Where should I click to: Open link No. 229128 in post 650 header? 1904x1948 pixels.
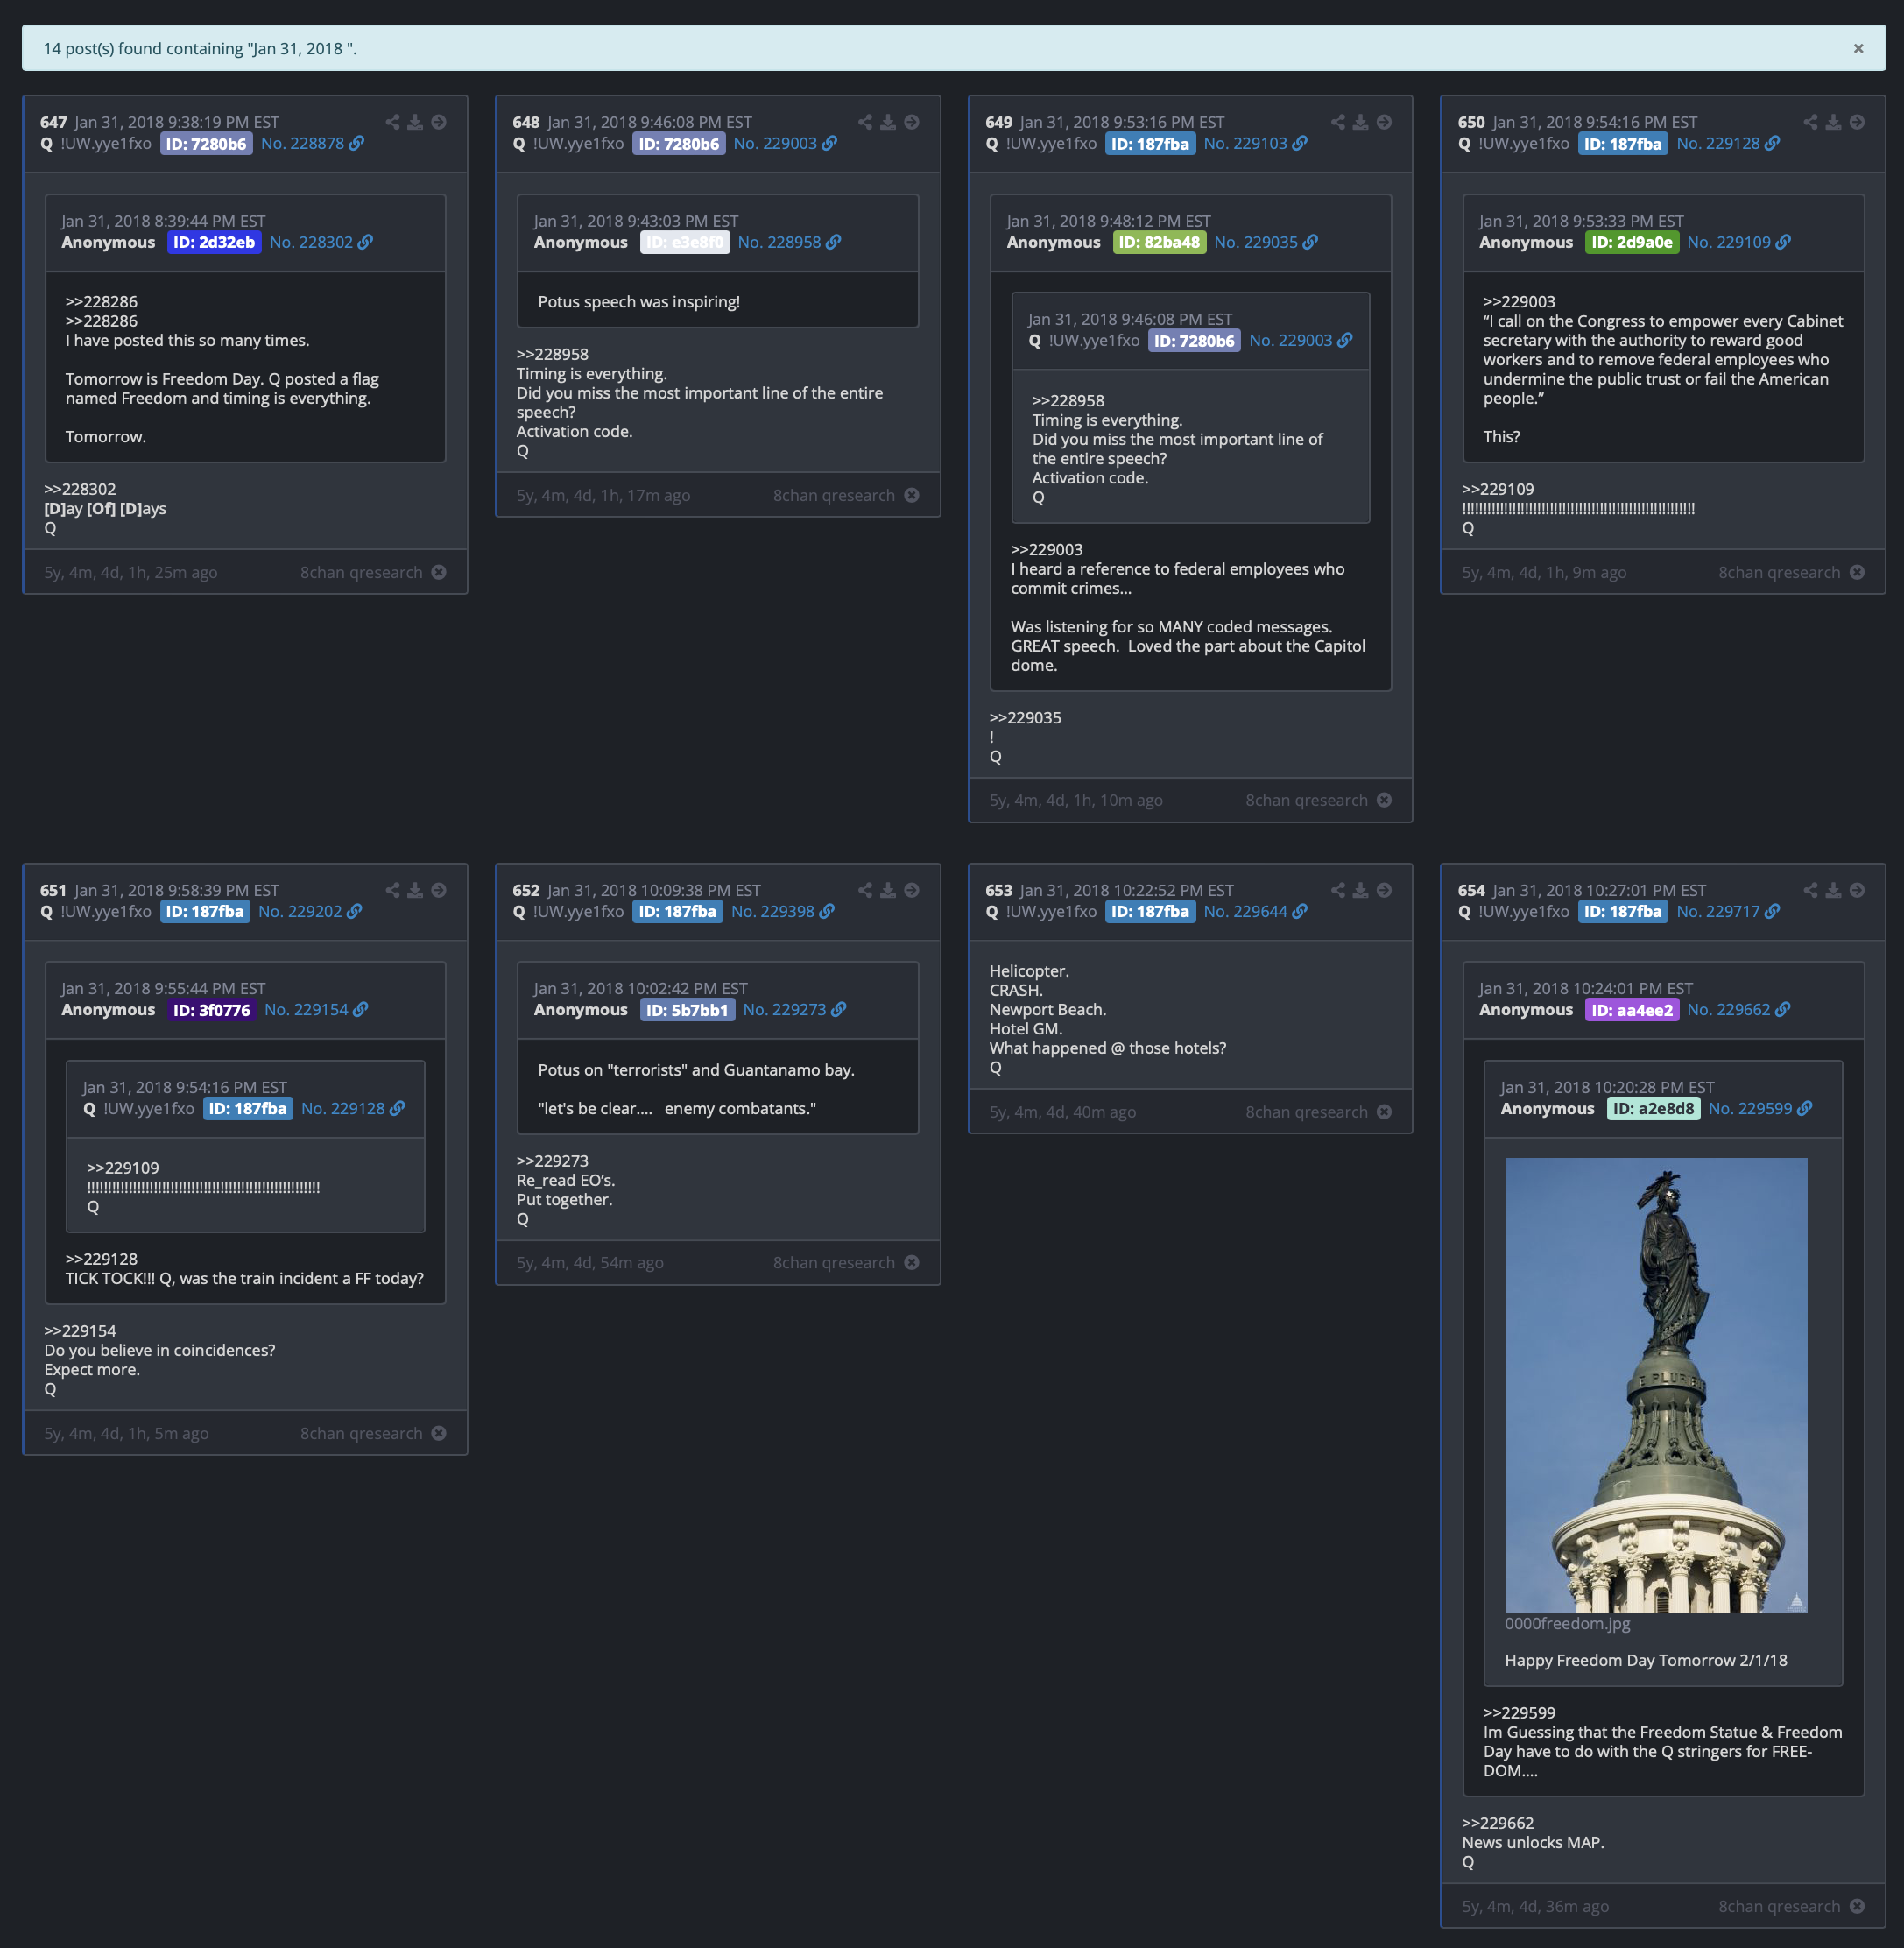tap(1728, 143)
